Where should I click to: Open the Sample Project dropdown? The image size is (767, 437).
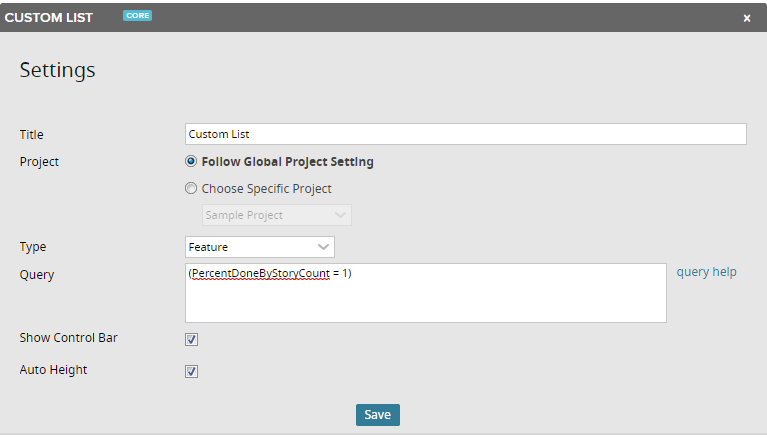pyautogui.click(x=277, y=215)
